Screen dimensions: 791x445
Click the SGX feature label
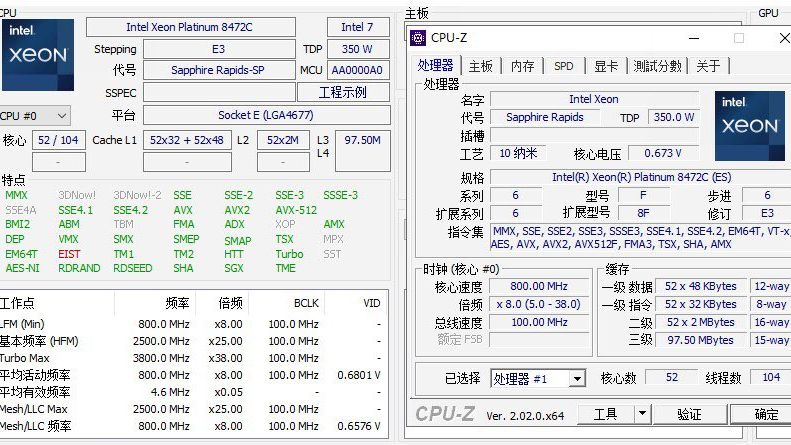(234, 268)
